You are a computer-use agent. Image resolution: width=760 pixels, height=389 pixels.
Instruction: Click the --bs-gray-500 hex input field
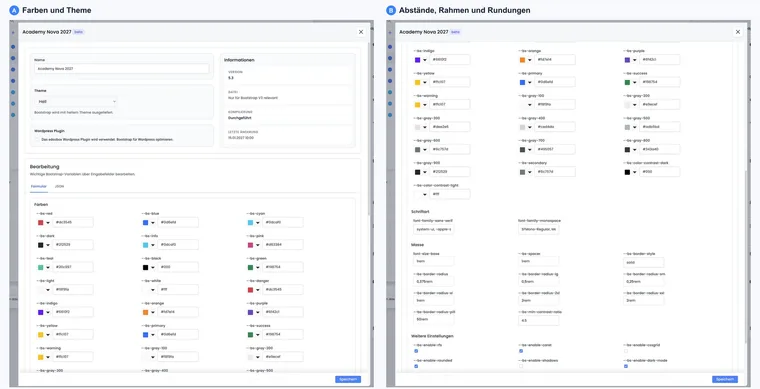click(660, 127)
